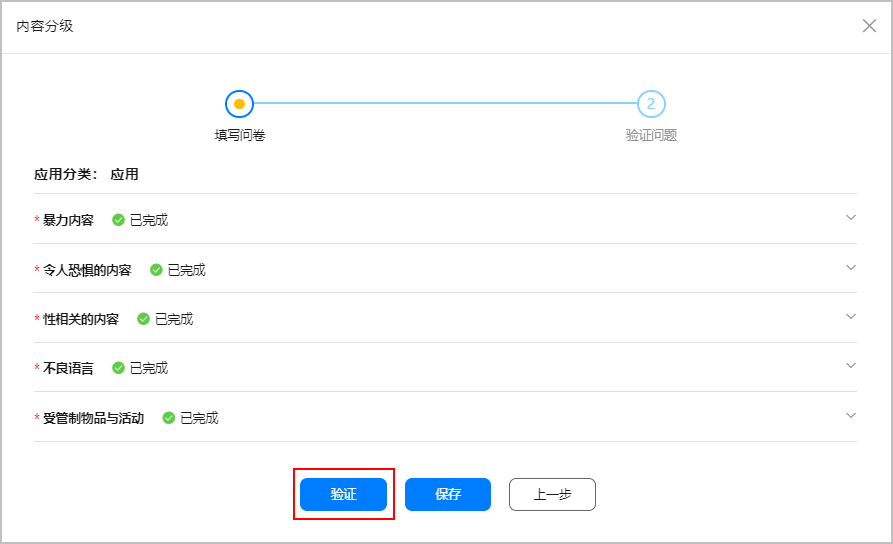Expand the 性相关的内容 section chevron
This screenshot has height=544, width=893.
(x=851, y=316)
